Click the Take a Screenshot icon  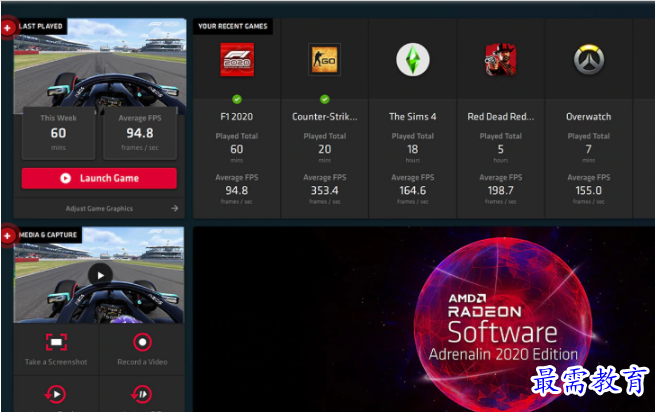56,342
